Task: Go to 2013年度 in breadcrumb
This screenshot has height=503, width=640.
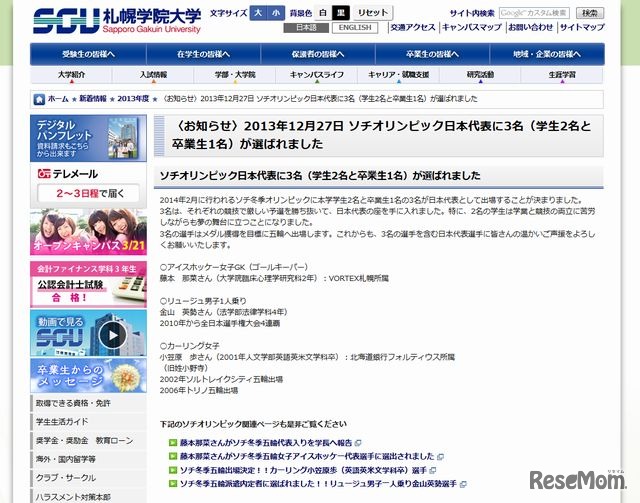Action: click(133, 99)
